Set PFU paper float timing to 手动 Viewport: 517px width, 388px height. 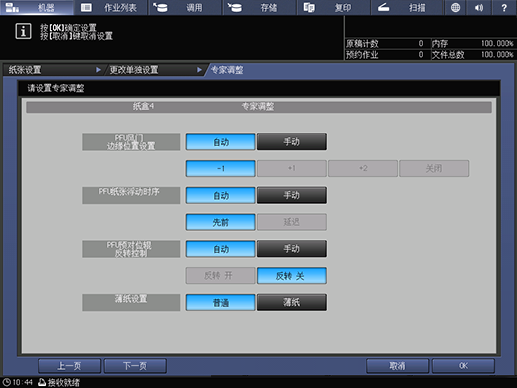click(x=292, y=195)
